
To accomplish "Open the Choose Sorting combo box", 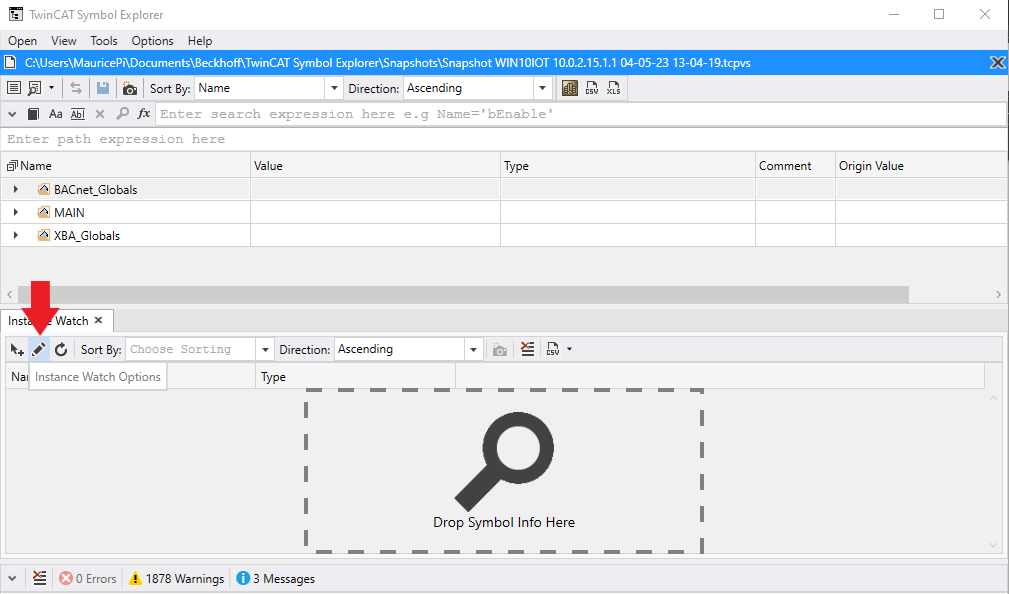I will (x=199, y=349).
